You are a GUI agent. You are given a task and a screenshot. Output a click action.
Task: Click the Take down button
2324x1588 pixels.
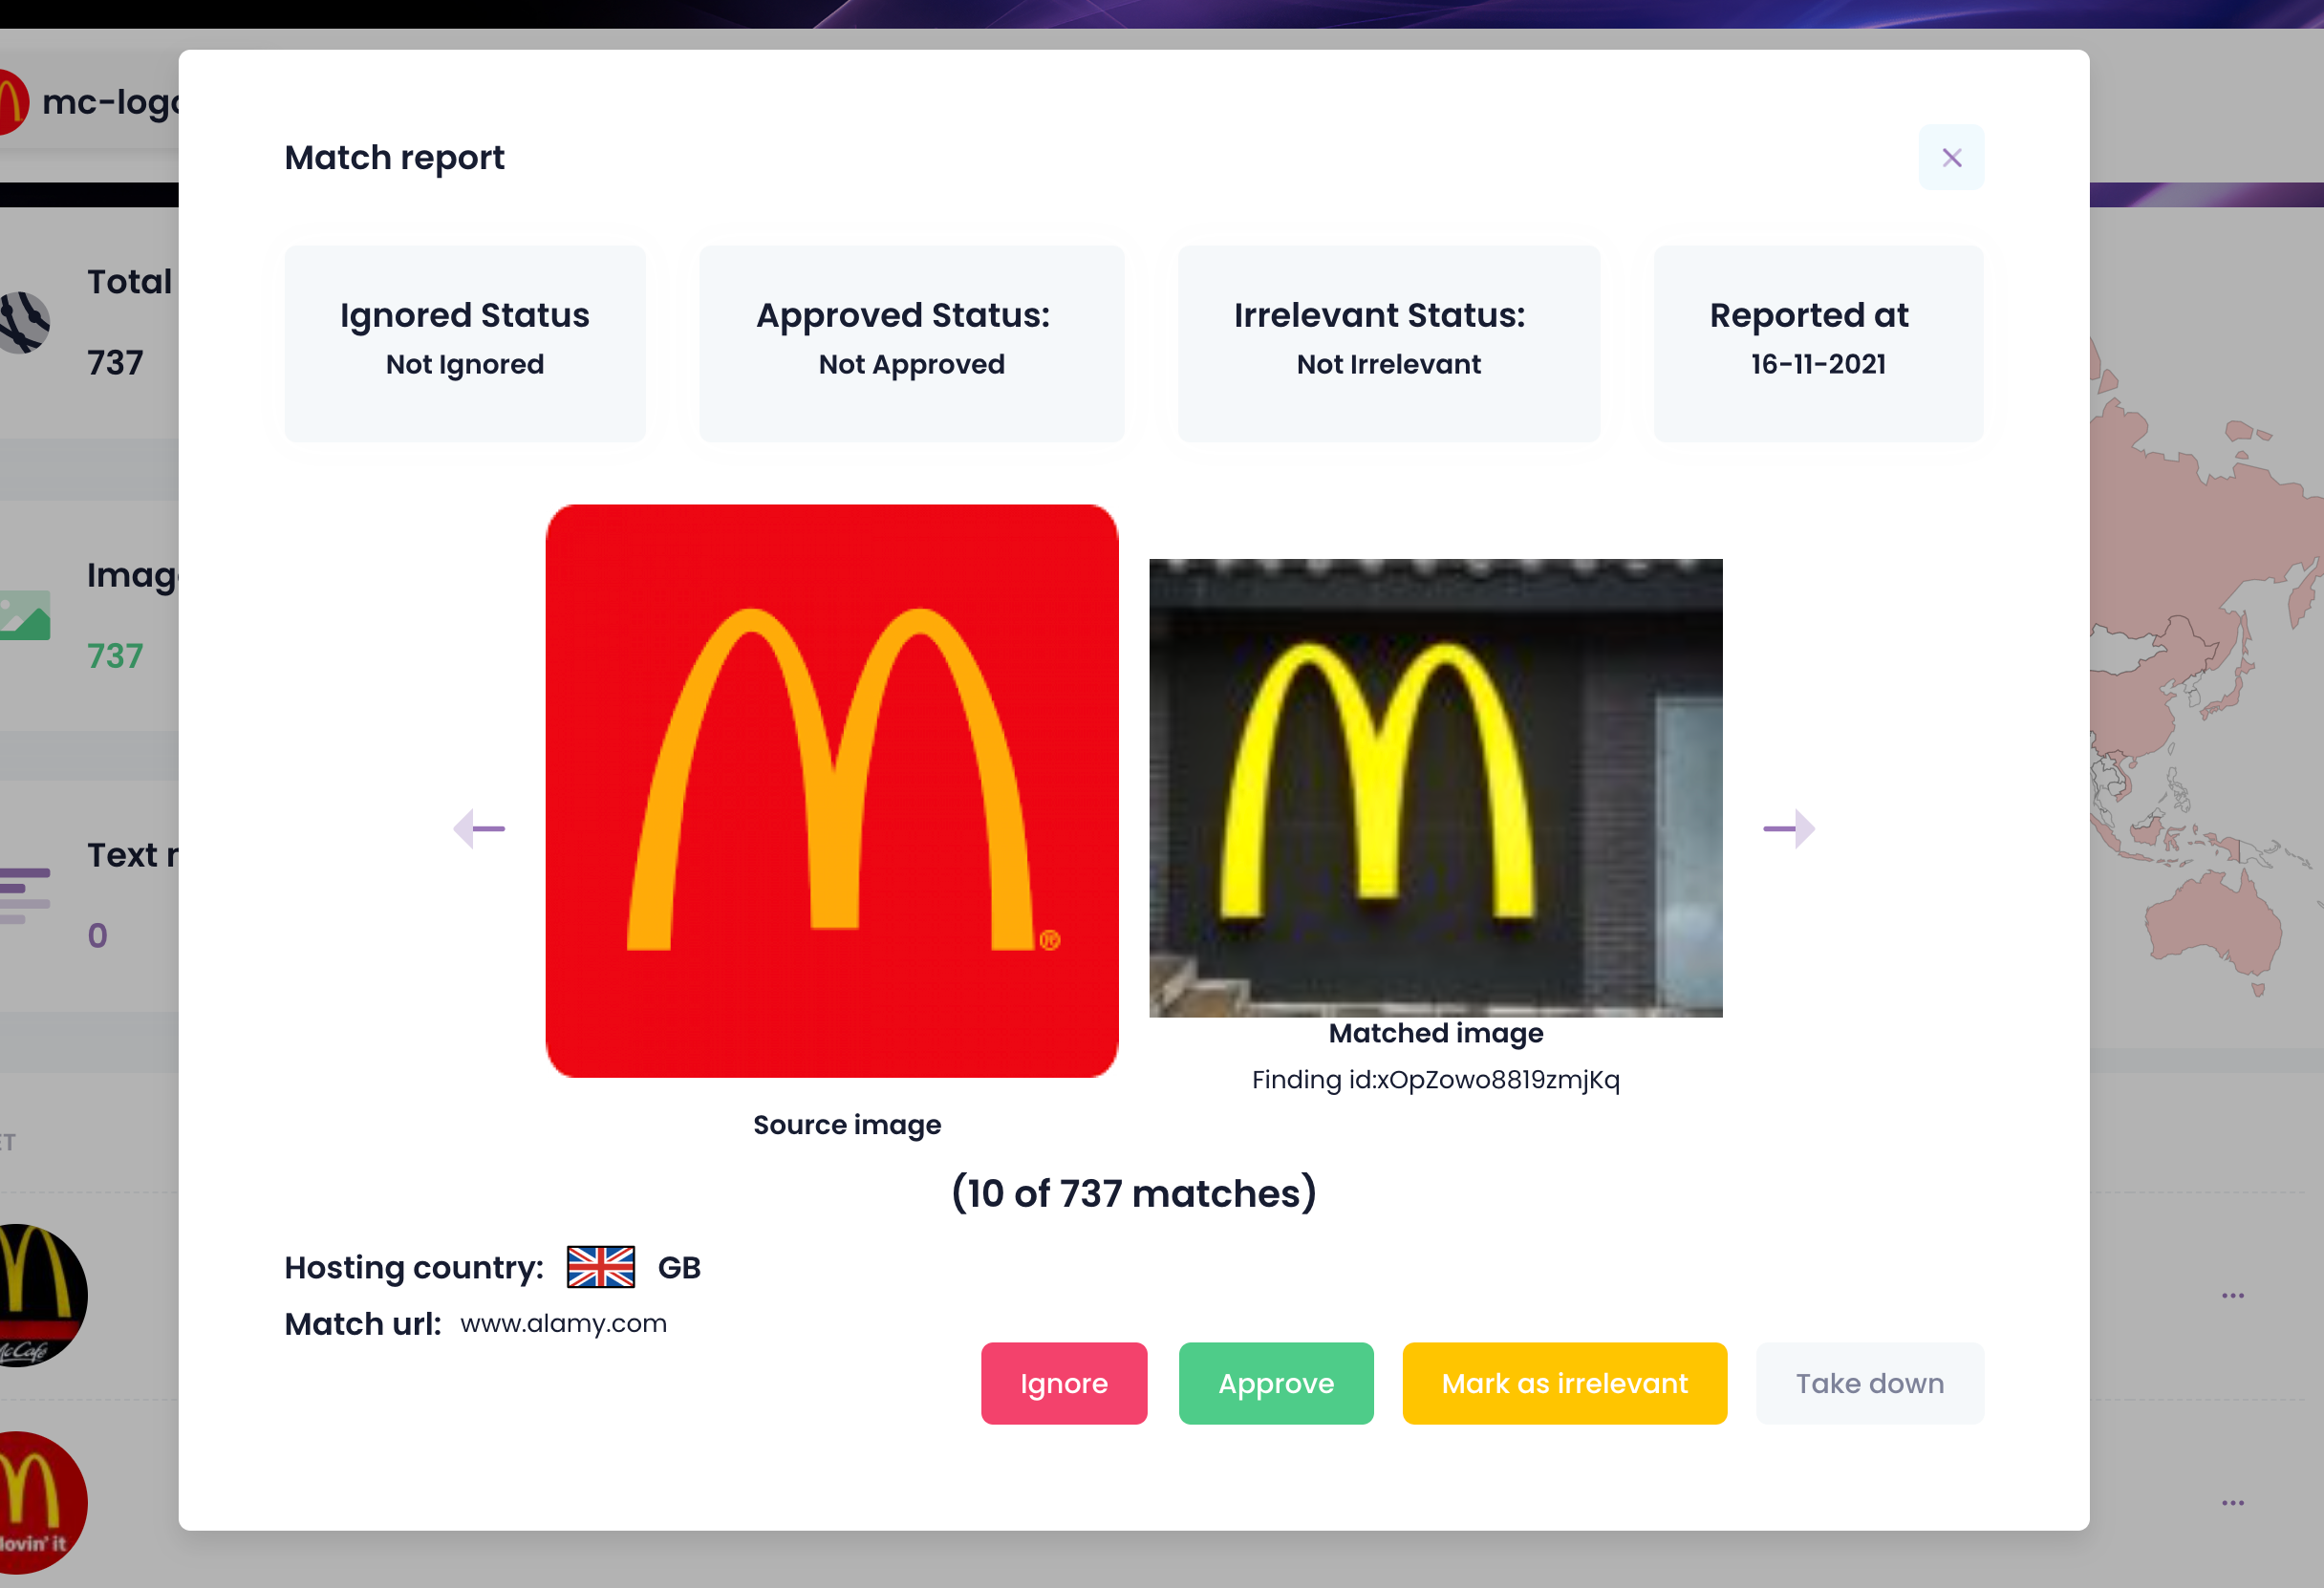tap(1870, 1383)
